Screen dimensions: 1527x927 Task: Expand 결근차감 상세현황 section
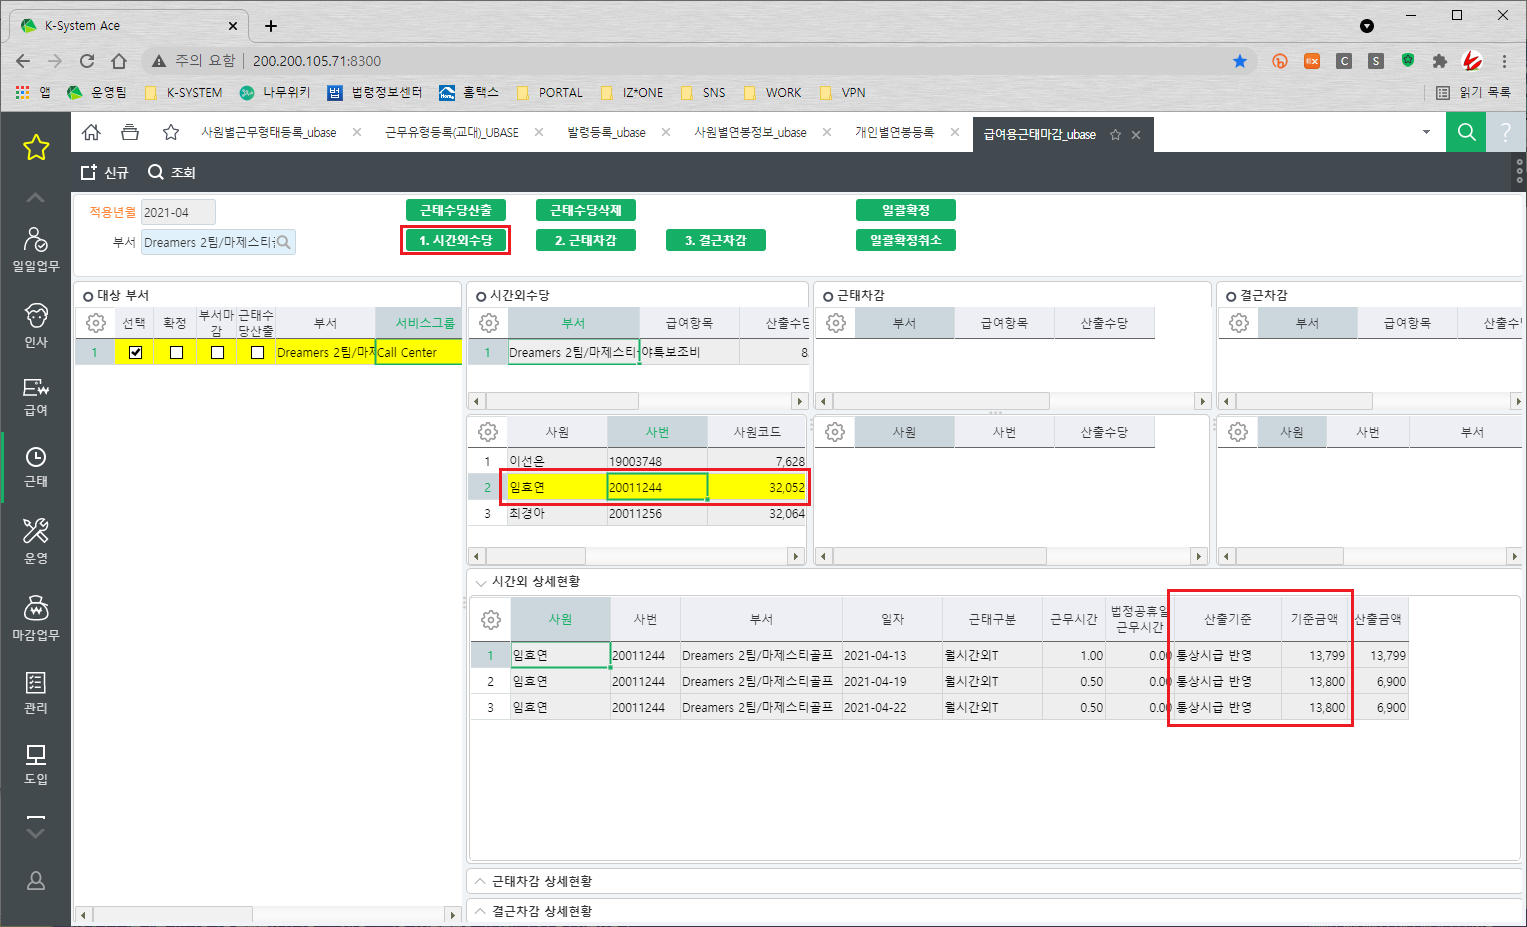(x=481, y=911)
